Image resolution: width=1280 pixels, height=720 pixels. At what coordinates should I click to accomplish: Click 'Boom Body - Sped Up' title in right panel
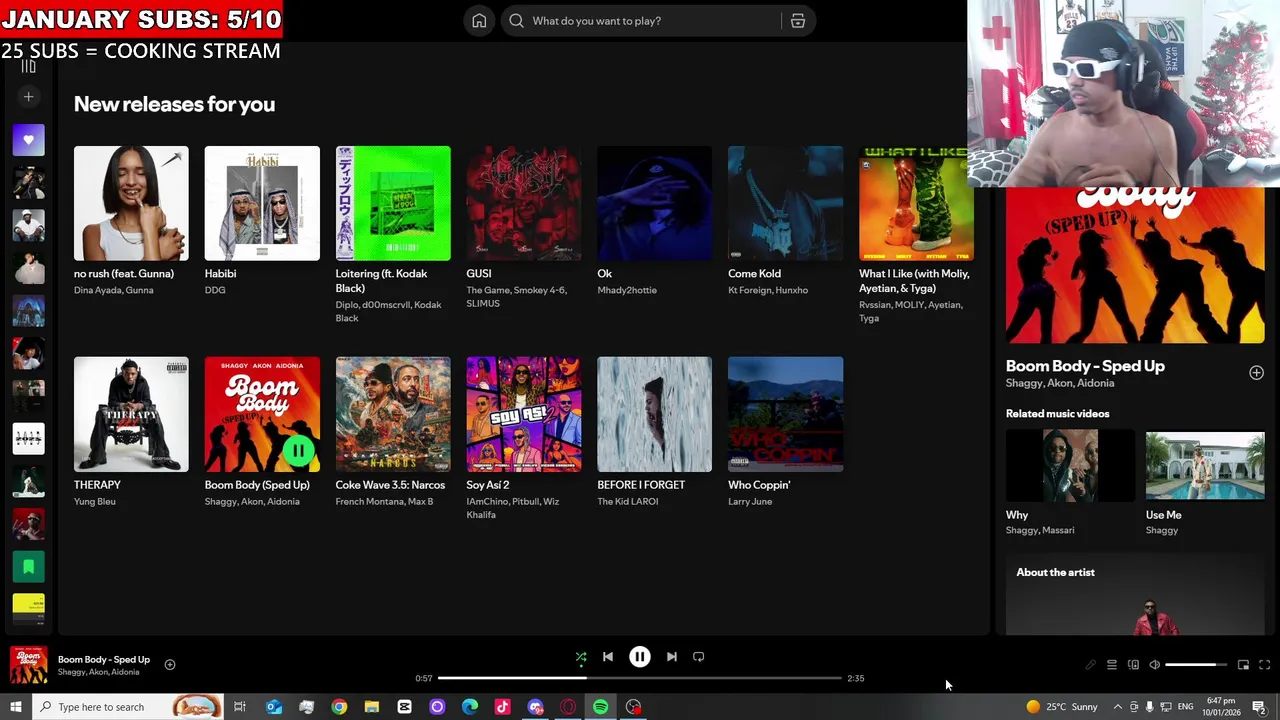pyautogui.click(x=1085, y=366)
